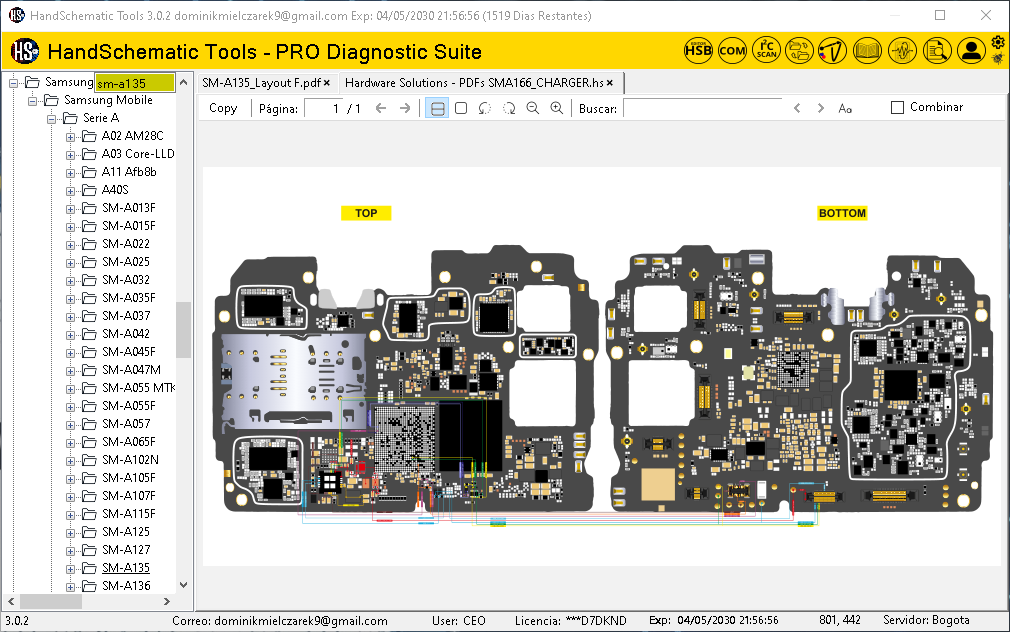Select SM-A115F tree item
This screenshot has height=632, width=1010.
128,514
